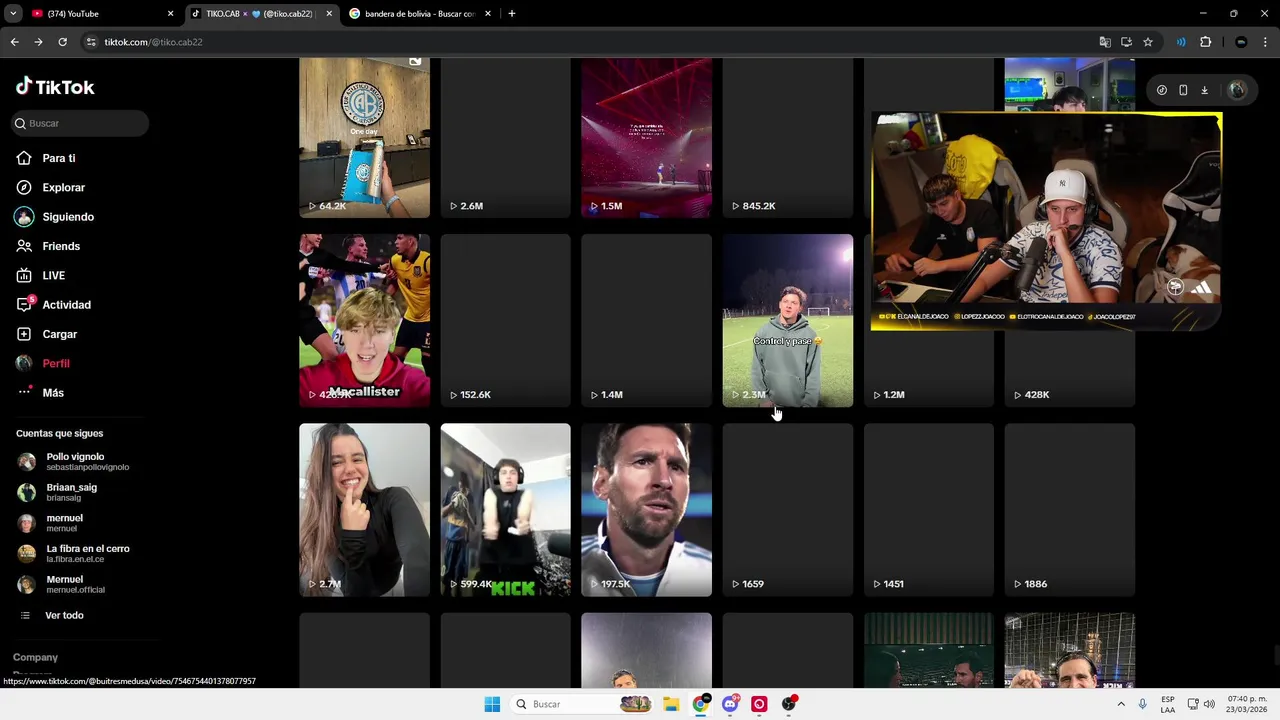Open girl video with 2.7M views
This screenshot has height=720, width=1280.
click(x=364, y=510)
